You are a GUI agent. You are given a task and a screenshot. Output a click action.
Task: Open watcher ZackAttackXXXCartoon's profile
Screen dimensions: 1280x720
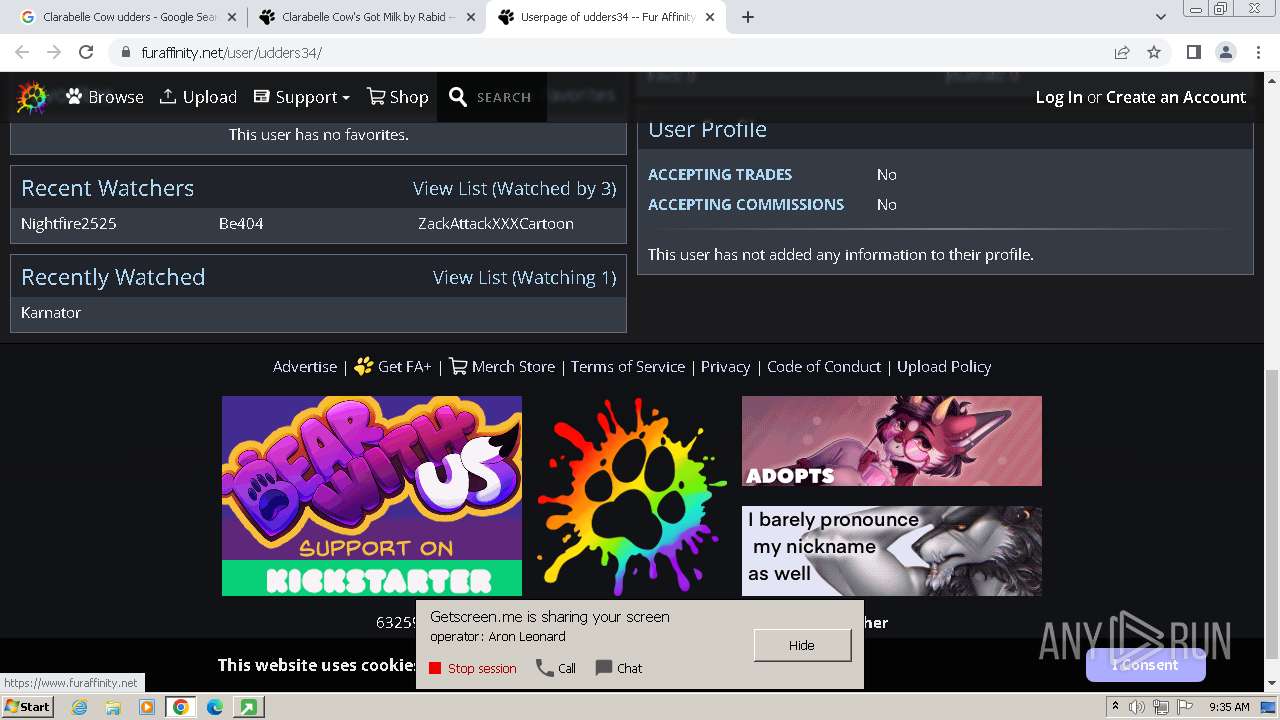(x=496, y=223)
